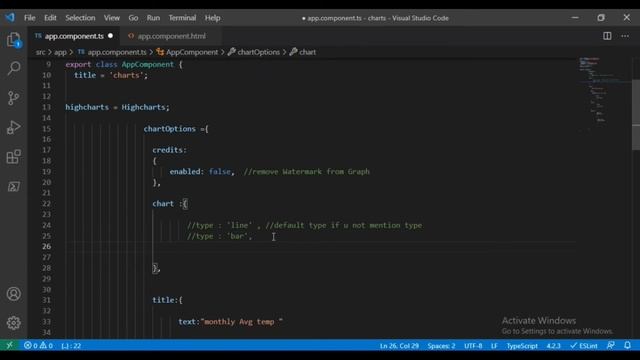The height and width of the screenshot is (360, 640).
Task: Change end of line sequence LF
Action: coord(494,346)
